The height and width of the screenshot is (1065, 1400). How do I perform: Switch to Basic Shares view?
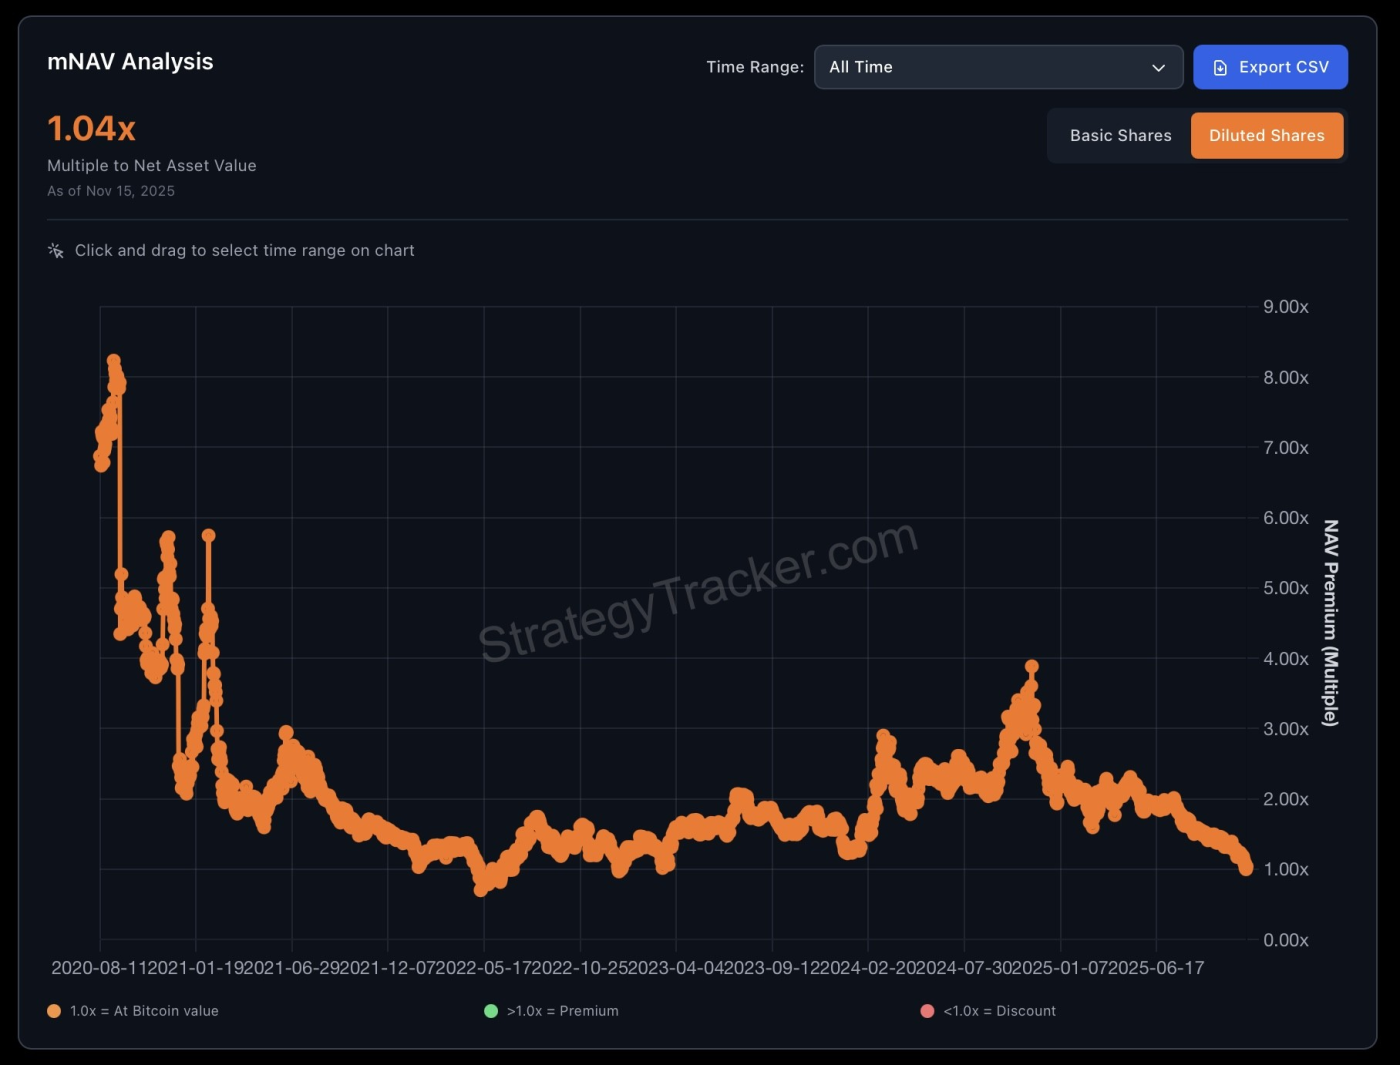tap(1120, 135)
